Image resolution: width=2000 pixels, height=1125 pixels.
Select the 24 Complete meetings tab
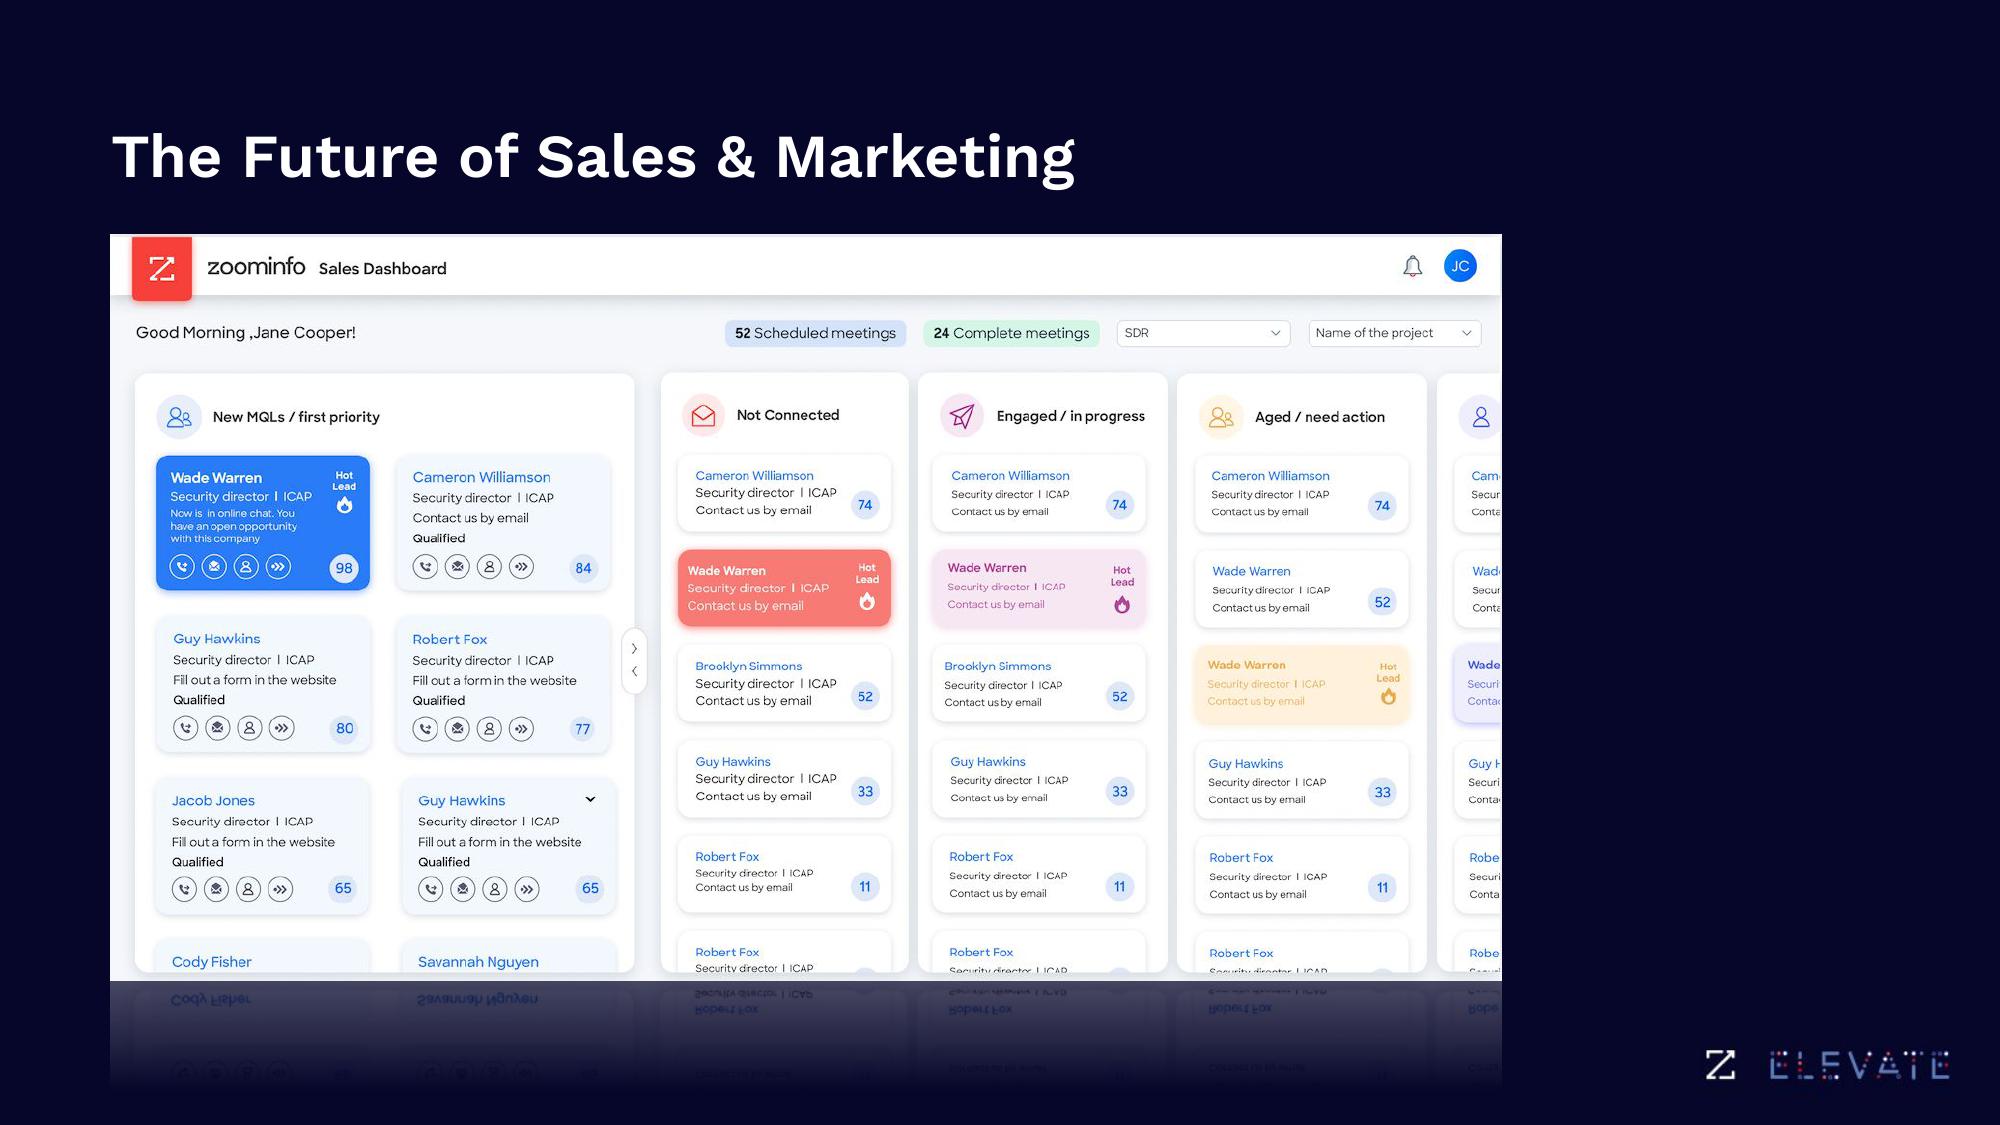(x=1011, y=332)
